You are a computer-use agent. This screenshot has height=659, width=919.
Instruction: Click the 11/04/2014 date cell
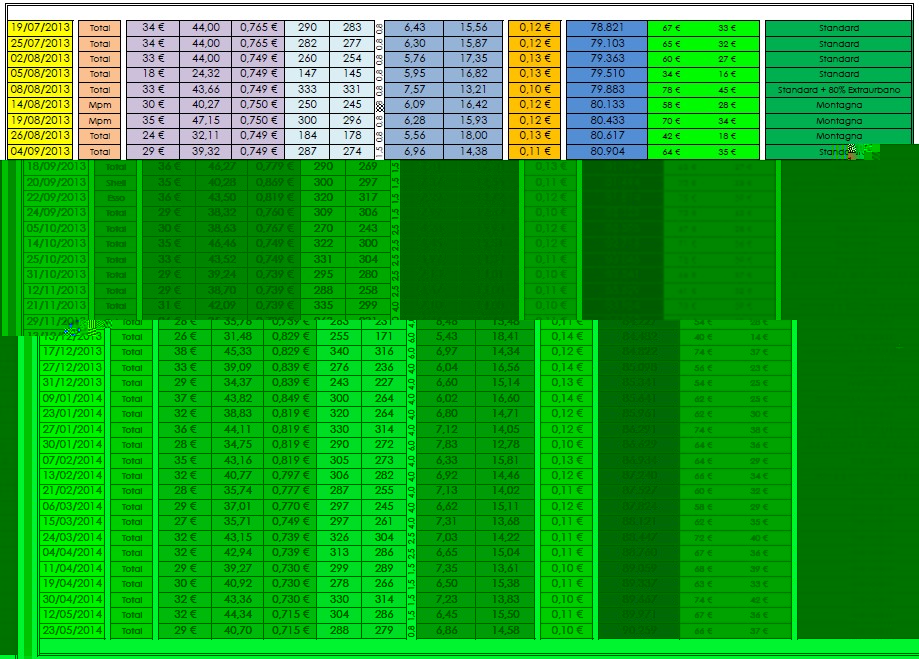[72, 569]
